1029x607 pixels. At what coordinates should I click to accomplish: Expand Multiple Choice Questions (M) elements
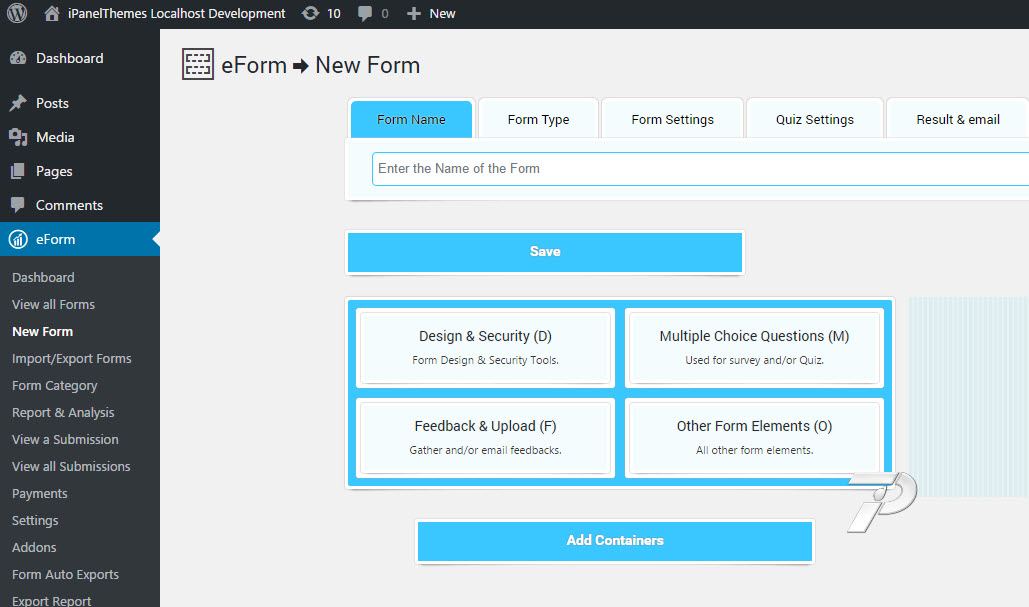754,346
